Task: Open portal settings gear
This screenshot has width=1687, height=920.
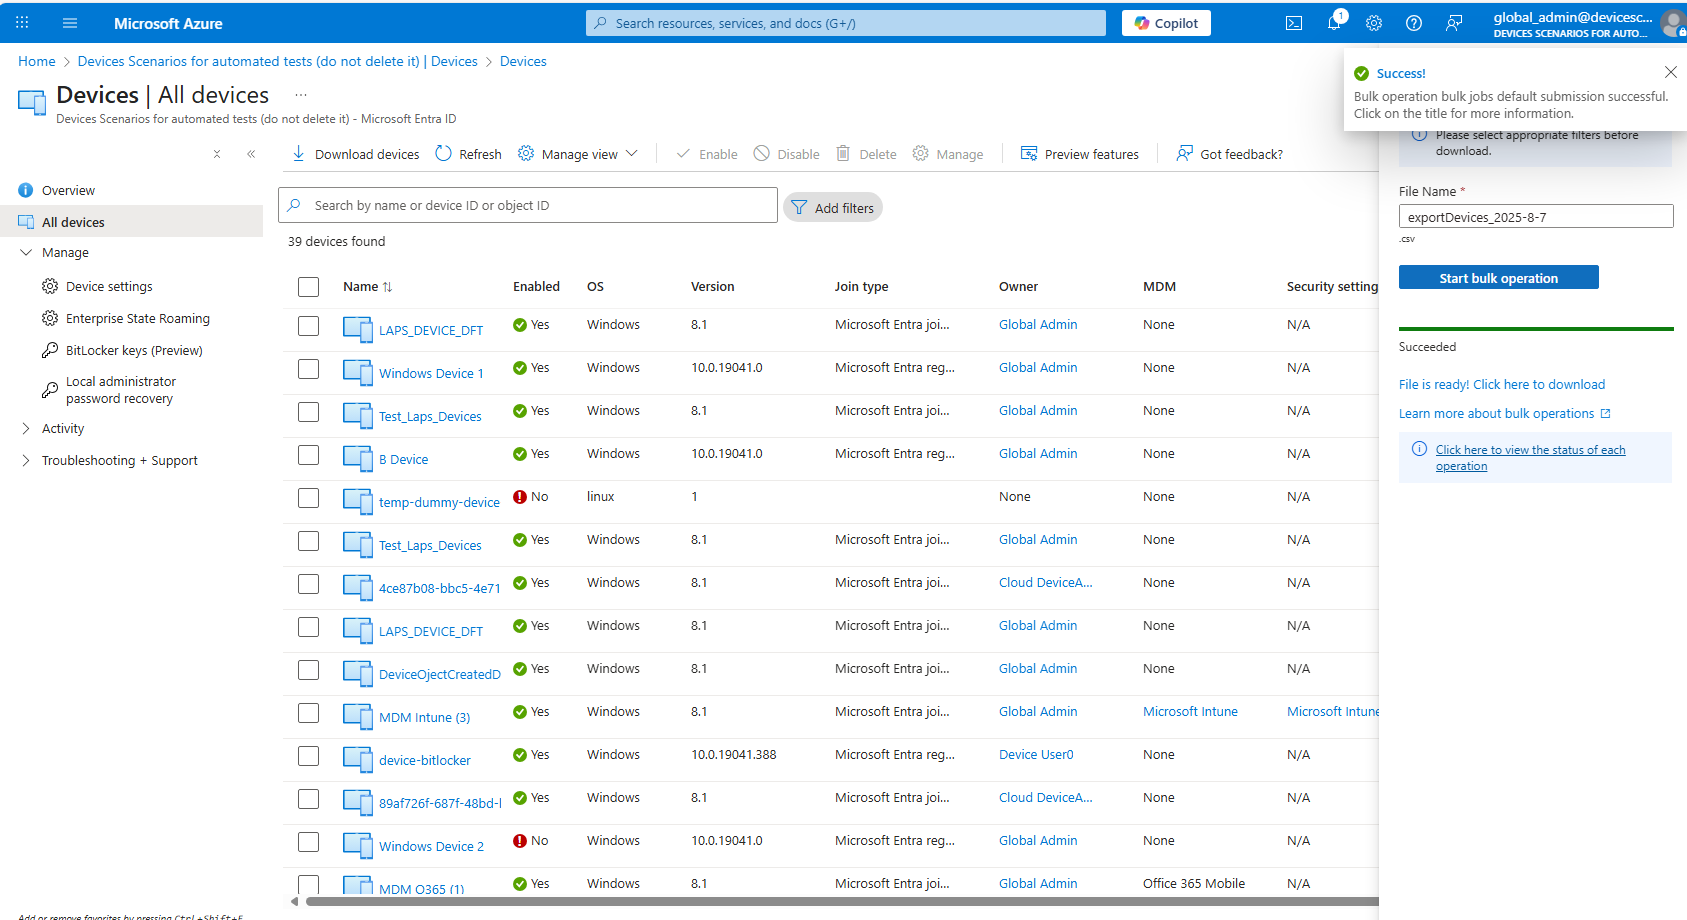Action: pos(1374,23)
